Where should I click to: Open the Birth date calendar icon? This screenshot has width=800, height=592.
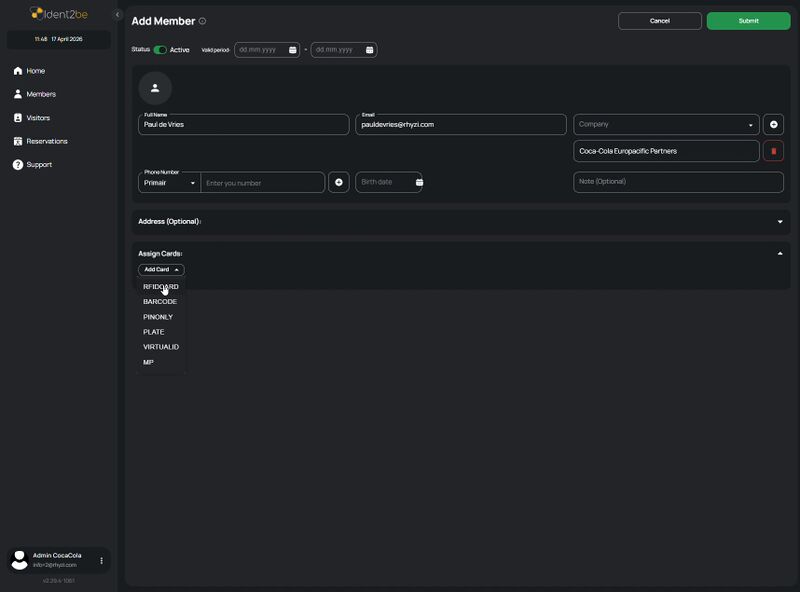pyautogui.click(x=418, y=182)
